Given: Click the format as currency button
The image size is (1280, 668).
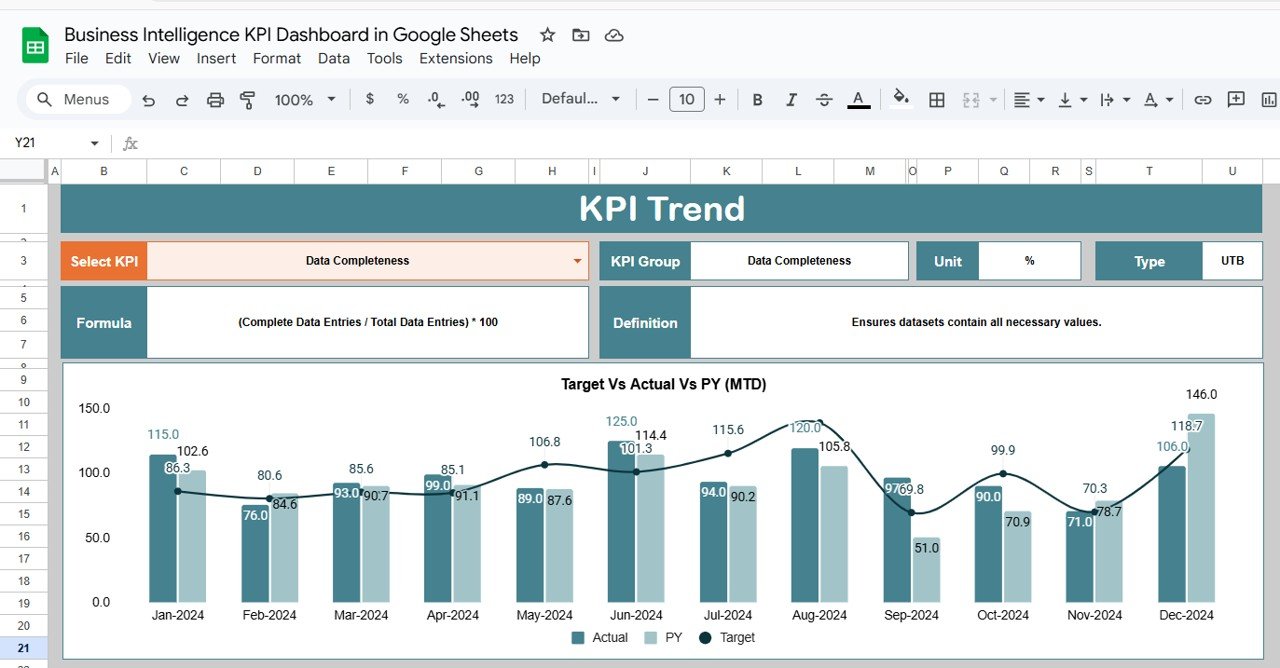Looking at the screenshot, I should coord(370,99).
